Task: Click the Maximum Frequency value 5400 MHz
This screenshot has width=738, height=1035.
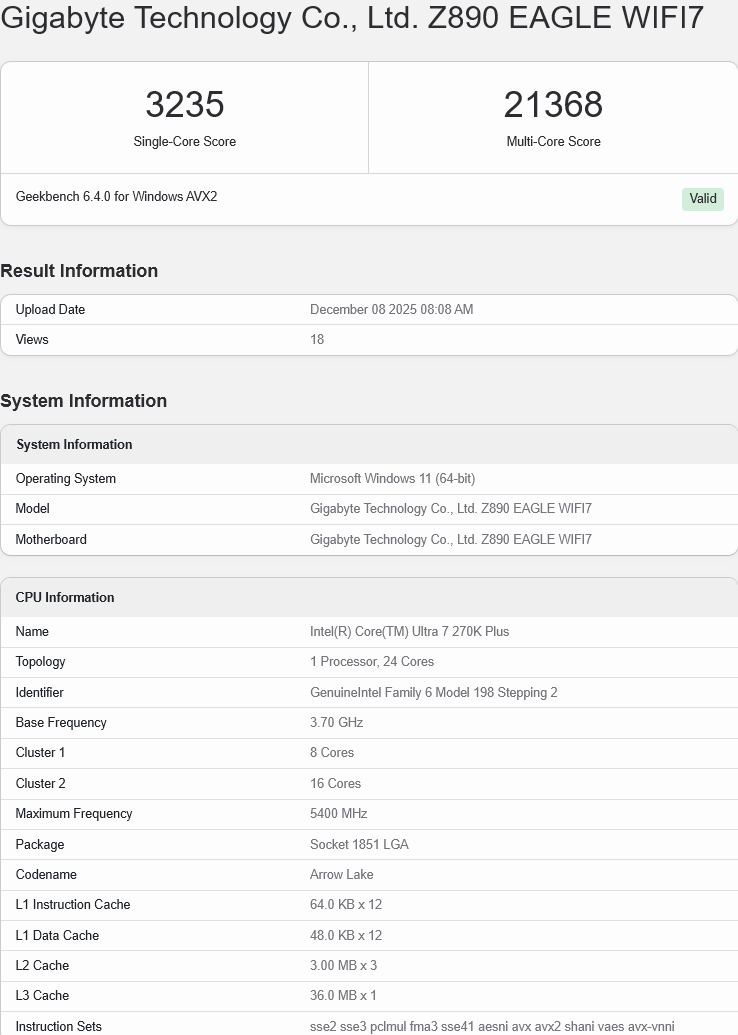Action: coord(338,814)
